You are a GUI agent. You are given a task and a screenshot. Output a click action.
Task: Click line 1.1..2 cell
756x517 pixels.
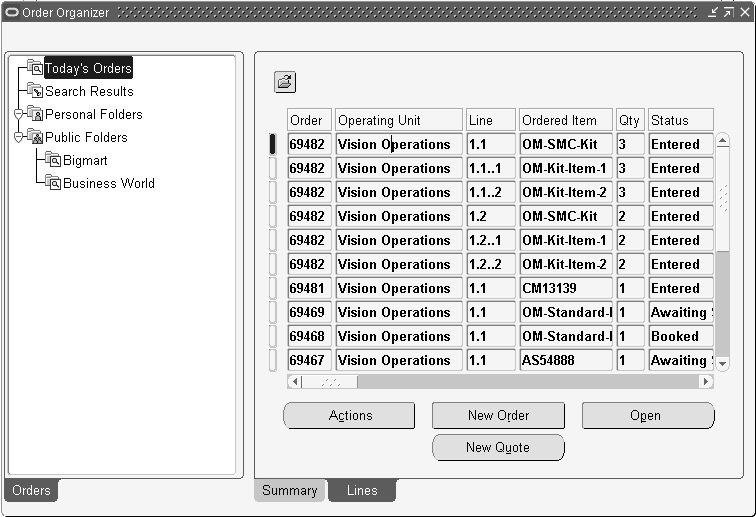pyautogui.click(x=491, y=192)
